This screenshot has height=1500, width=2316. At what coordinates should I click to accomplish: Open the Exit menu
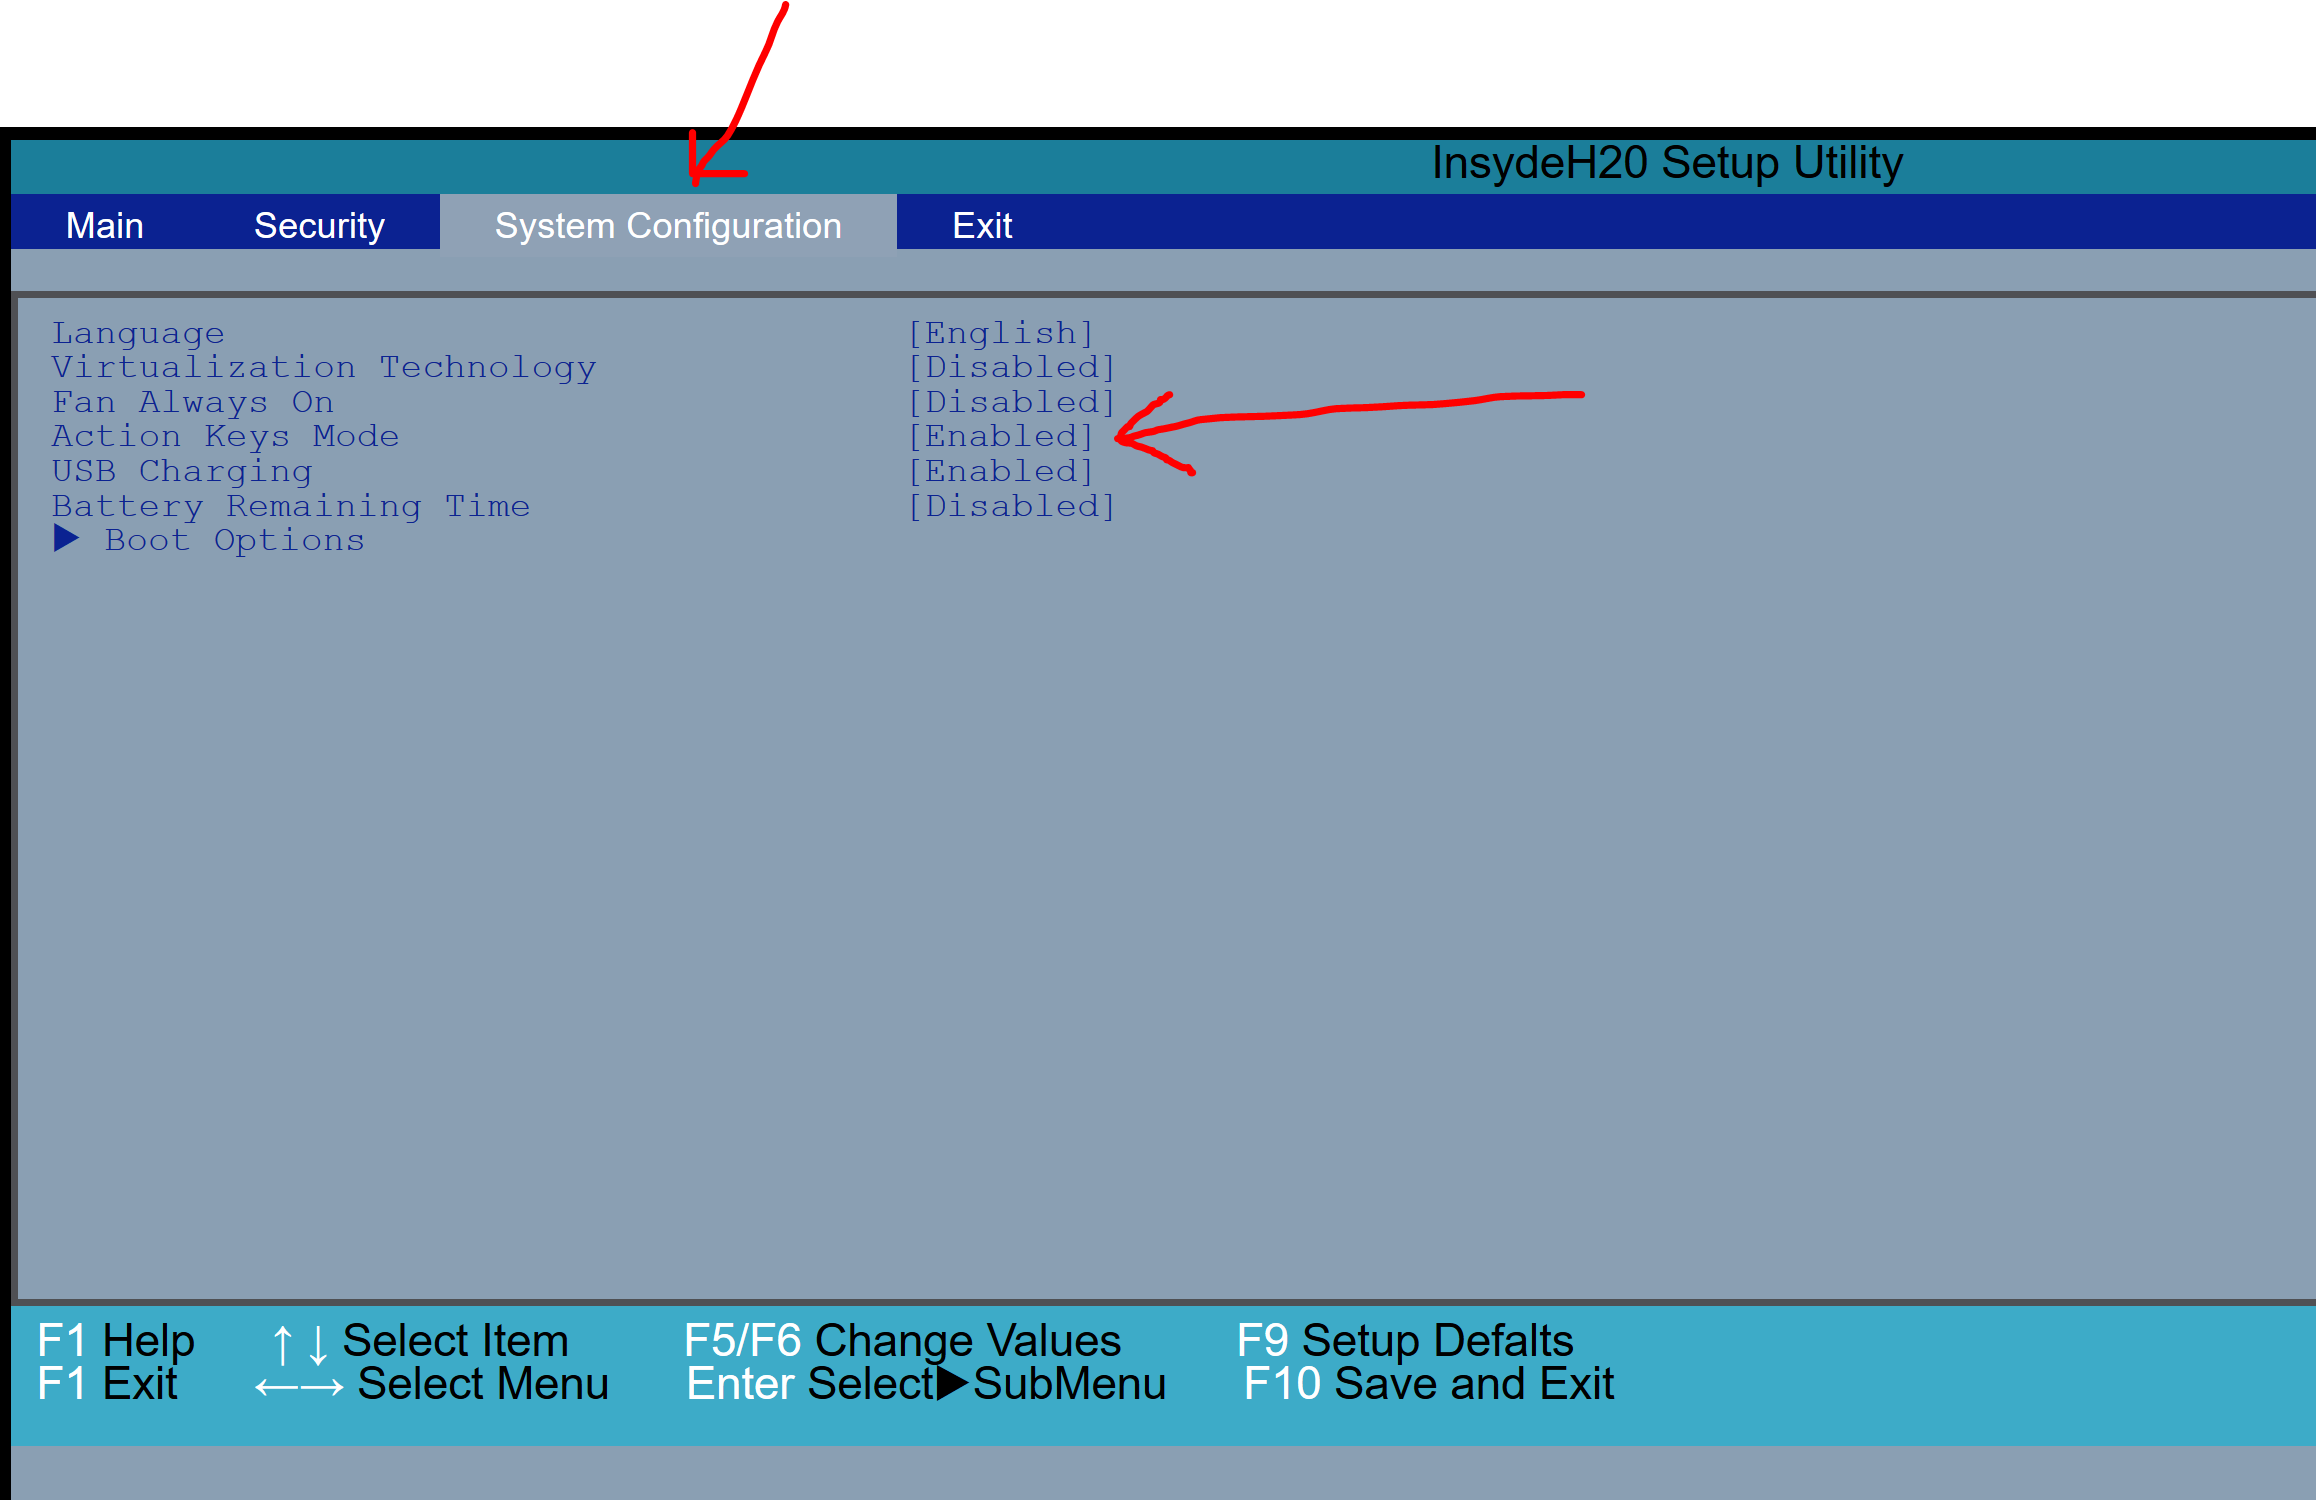(x=983, y=224)
